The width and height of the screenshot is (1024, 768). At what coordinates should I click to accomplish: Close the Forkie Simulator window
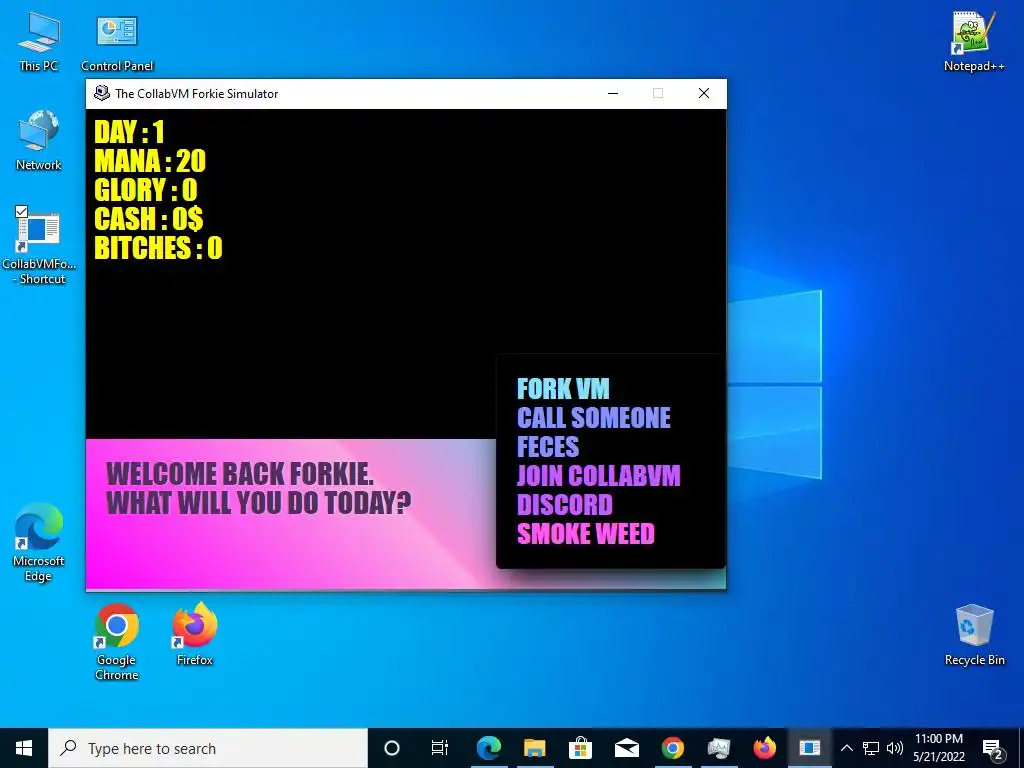(704, 93)
